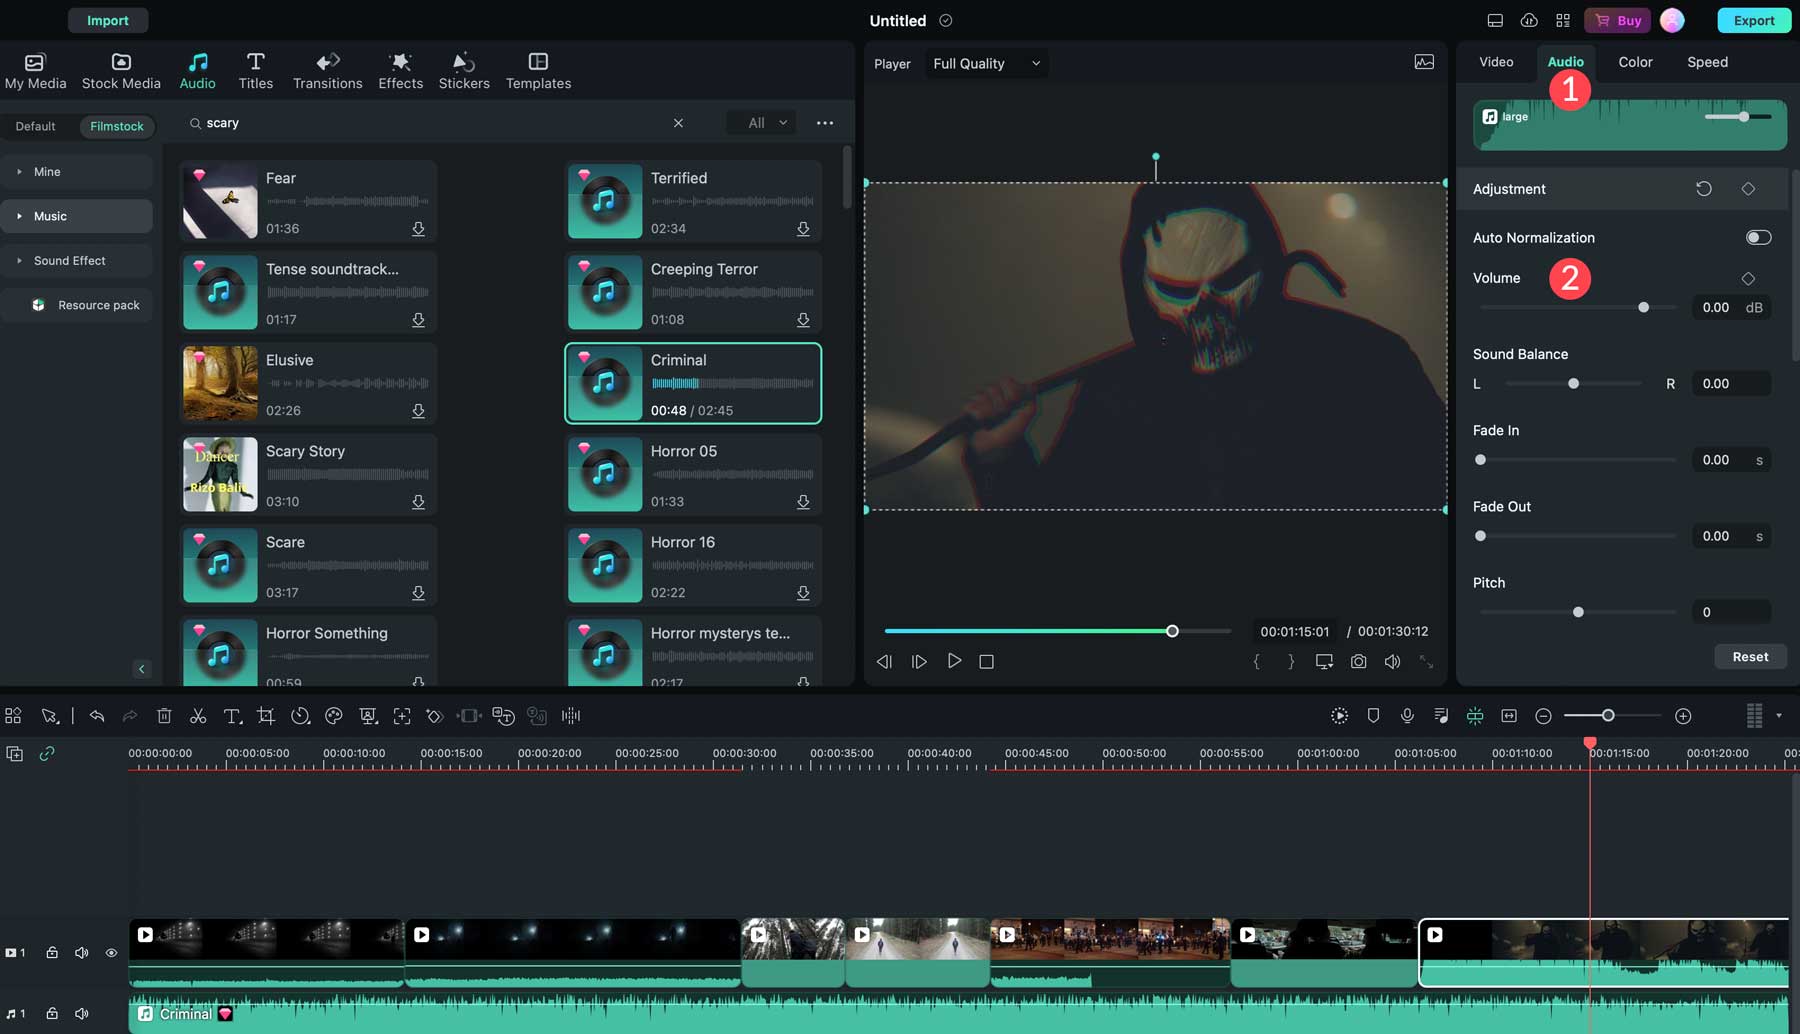Select the Split scissors tool in timeline toolbar
Image resolution: width=1800 pixels, height=1034 pixels.
pyautogui.click(x=199, y=716)
